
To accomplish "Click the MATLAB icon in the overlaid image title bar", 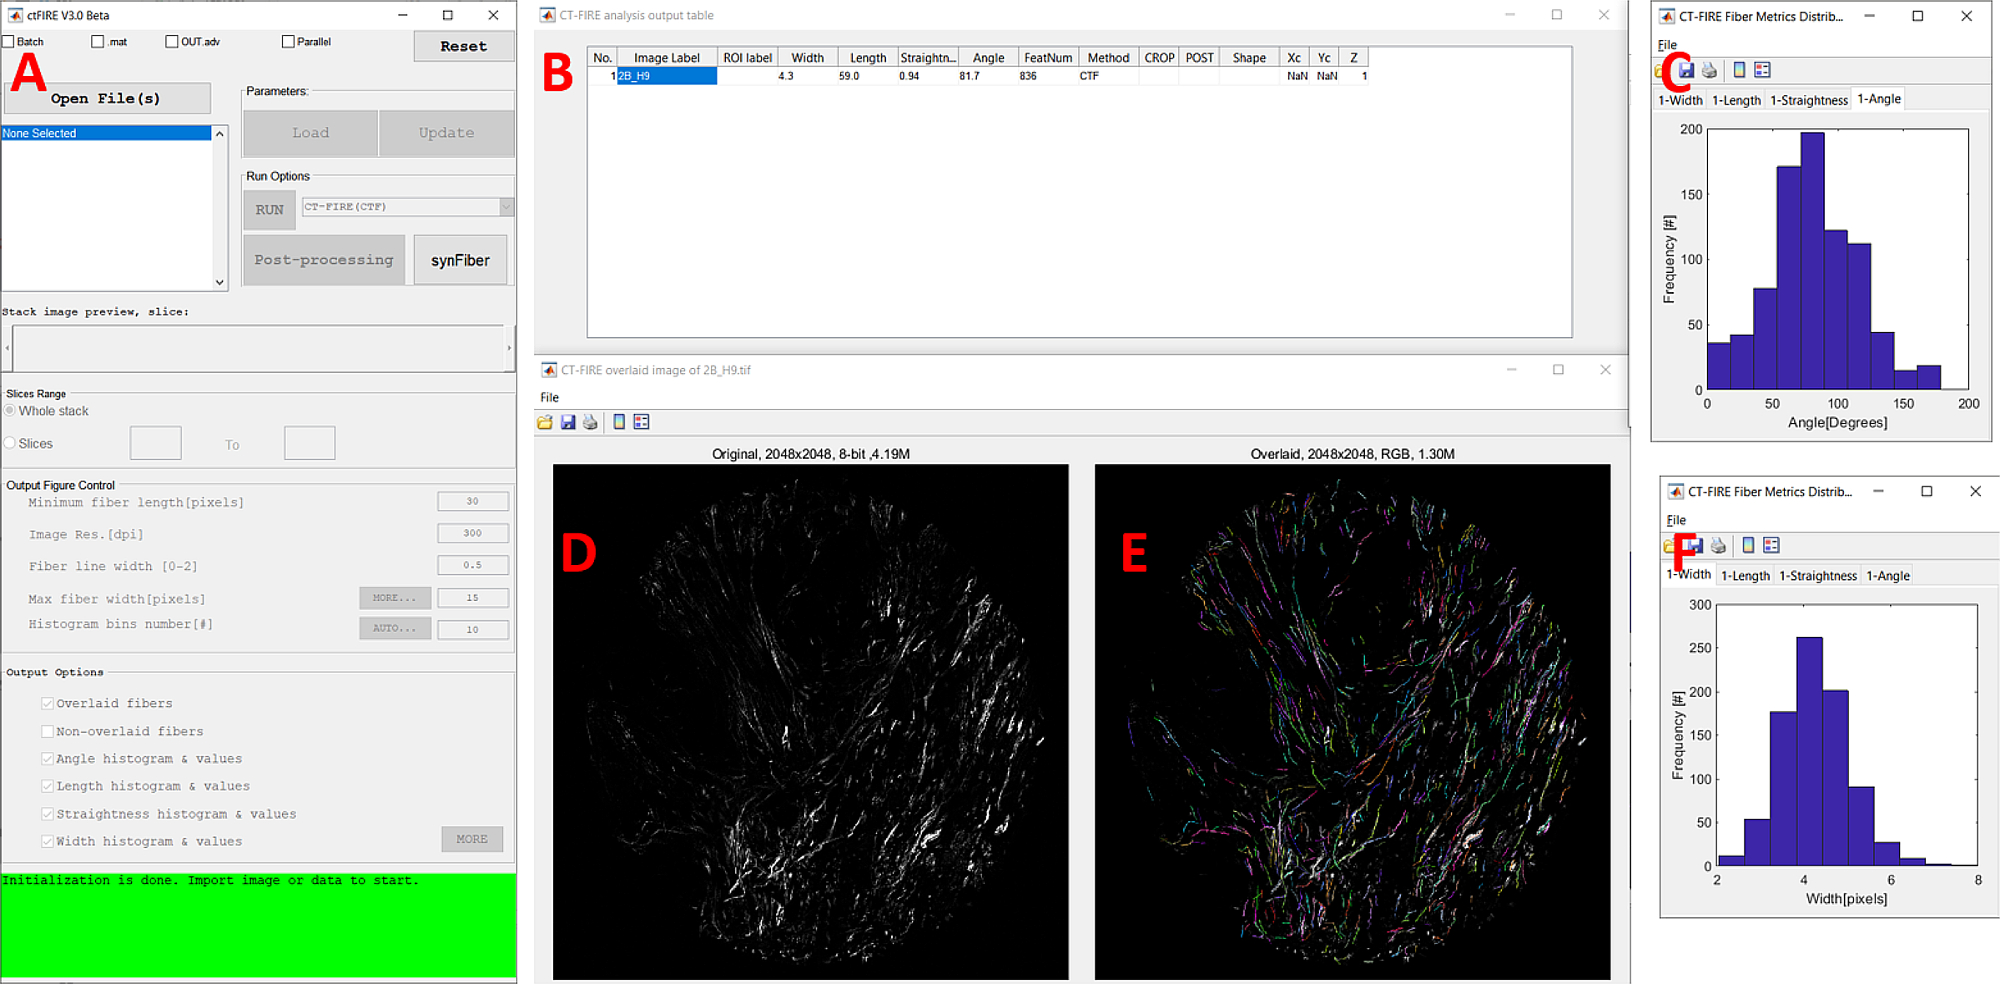I will pyautogui.click(x=549, y=370).
